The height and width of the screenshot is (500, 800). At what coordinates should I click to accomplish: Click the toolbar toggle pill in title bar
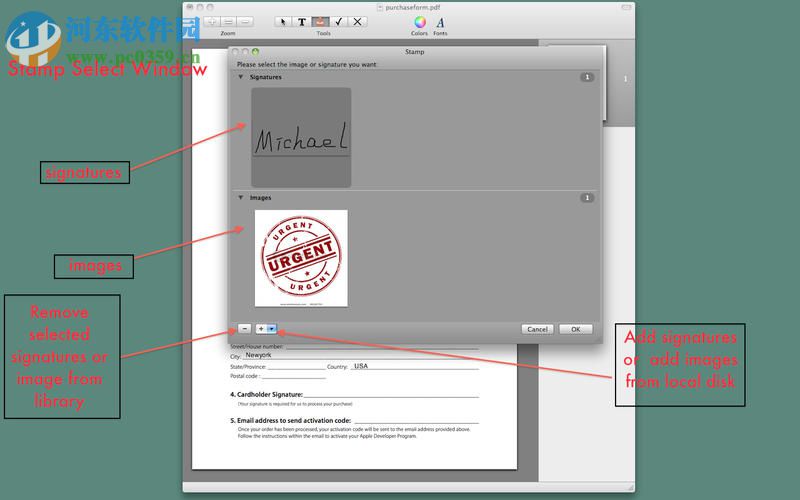pyautogui.click(x=626, y=7)
